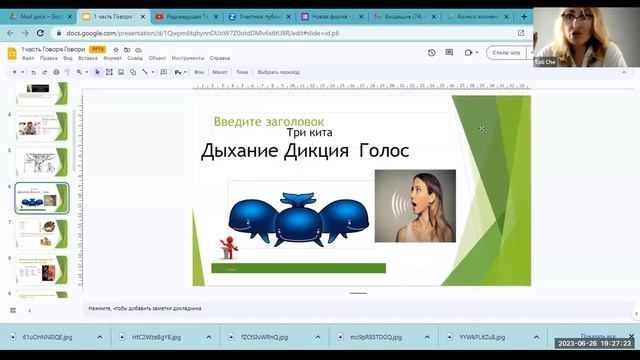Open the Слайд menu
Image resolution: width=640 pixels, height=360 pixels.
click(x=135, y=58)
